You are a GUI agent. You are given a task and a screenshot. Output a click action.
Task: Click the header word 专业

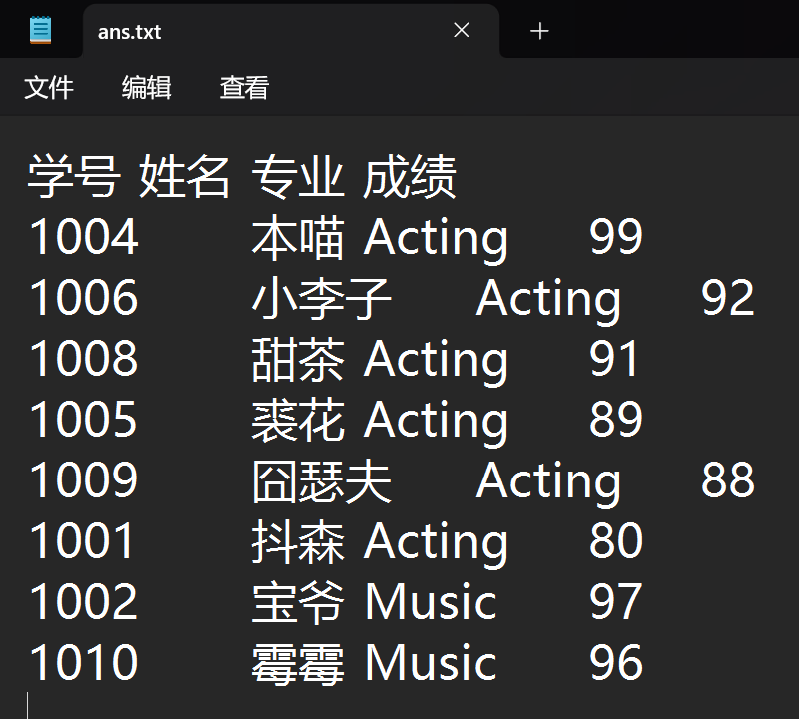pyautogui.click(x=298, y=176)
